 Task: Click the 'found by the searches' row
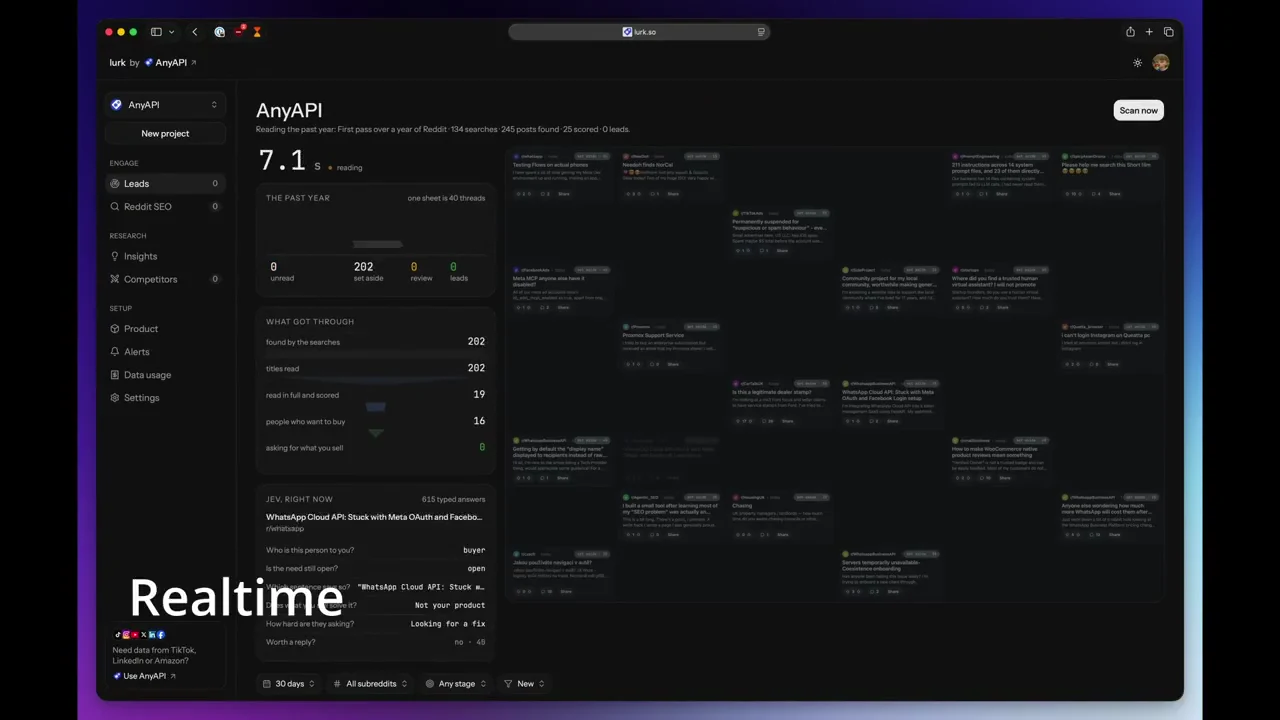click(x=375, y=342)
